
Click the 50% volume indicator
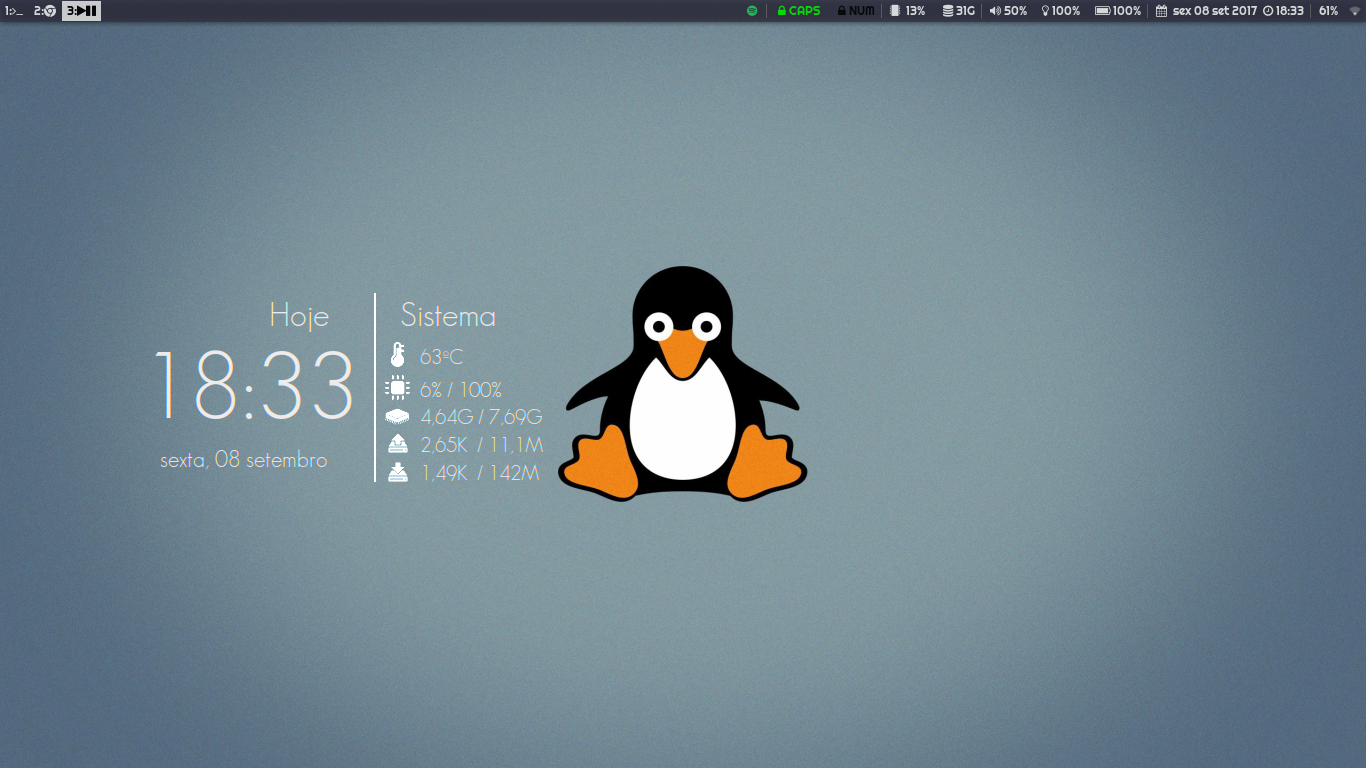click(x=1008, y=11)
